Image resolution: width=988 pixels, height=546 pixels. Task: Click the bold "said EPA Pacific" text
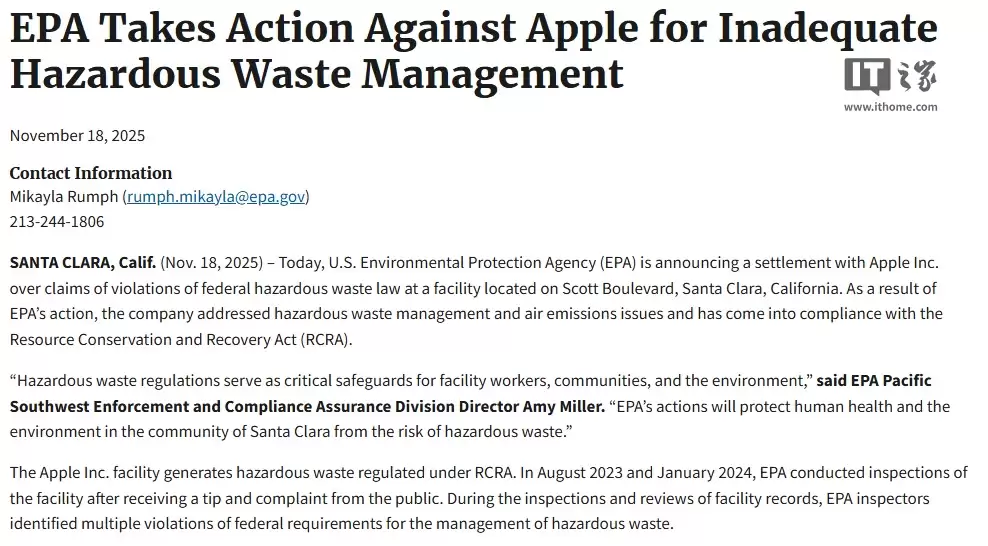874,381
